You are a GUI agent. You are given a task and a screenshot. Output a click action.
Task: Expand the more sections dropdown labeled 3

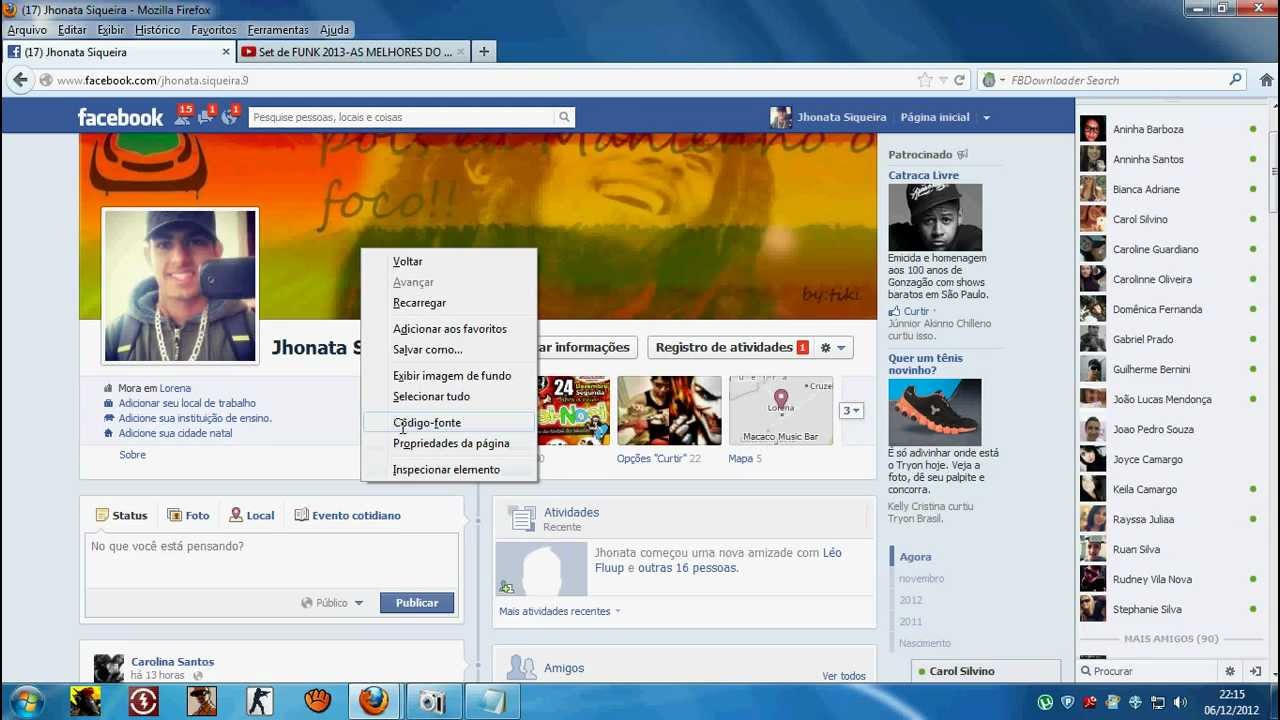pyautogui.click(x=851, y=410)
